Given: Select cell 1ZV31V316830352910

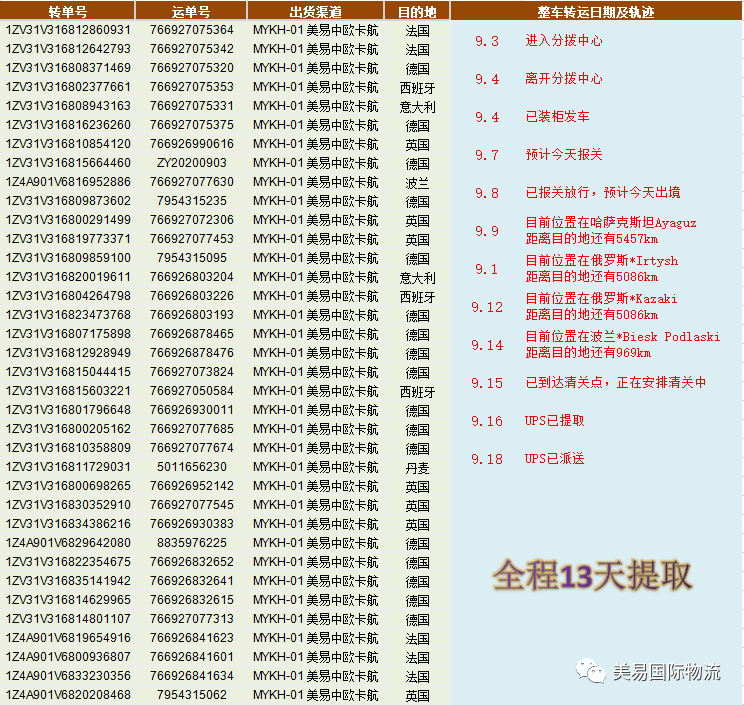Looking at the screenshot, I should point(68,504).
